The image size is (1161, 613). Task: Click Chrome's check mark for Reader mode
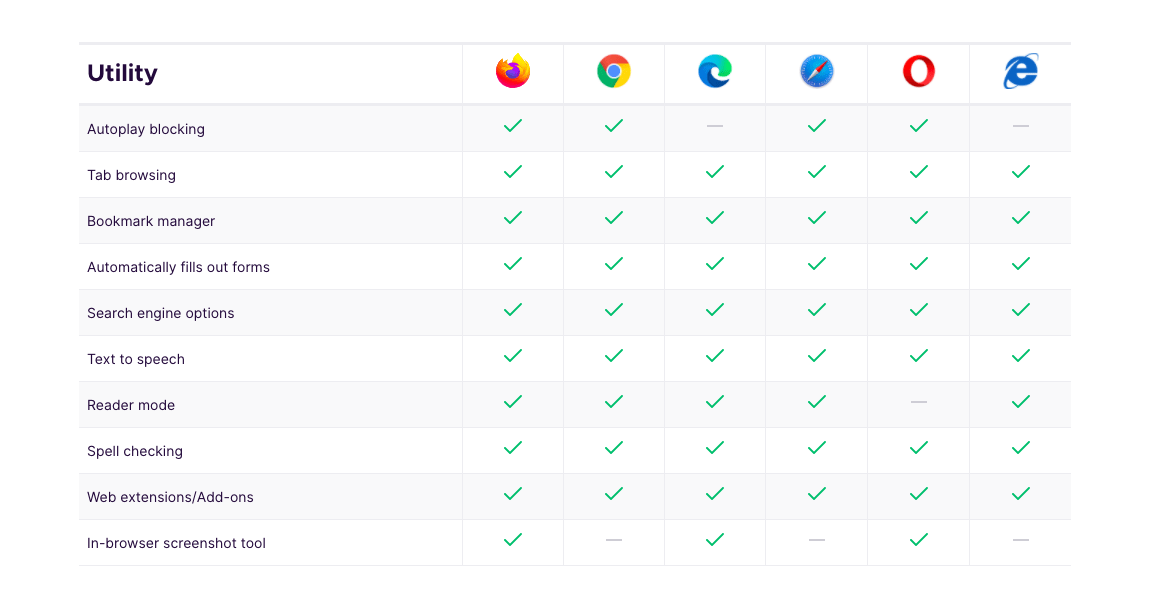click(614, 402)
